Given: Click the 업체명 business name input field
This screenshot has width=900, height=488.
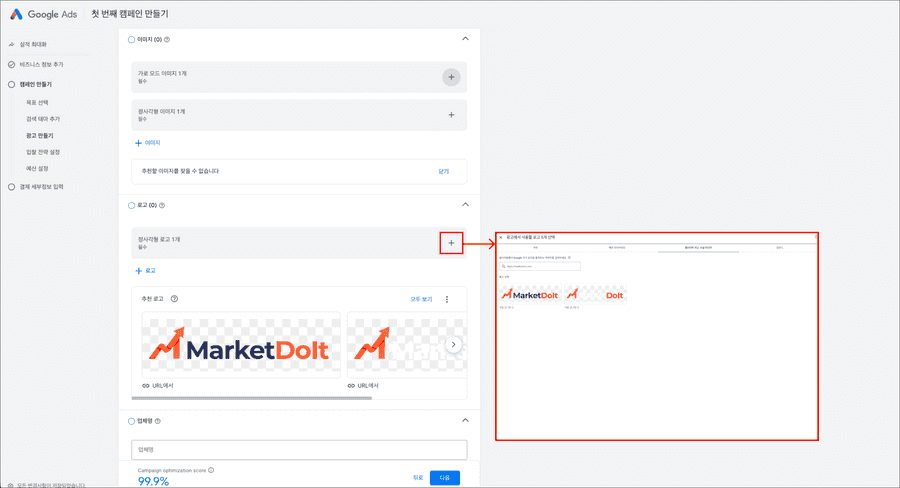Looking at the screenshot, I should click(x=299, y=450).
